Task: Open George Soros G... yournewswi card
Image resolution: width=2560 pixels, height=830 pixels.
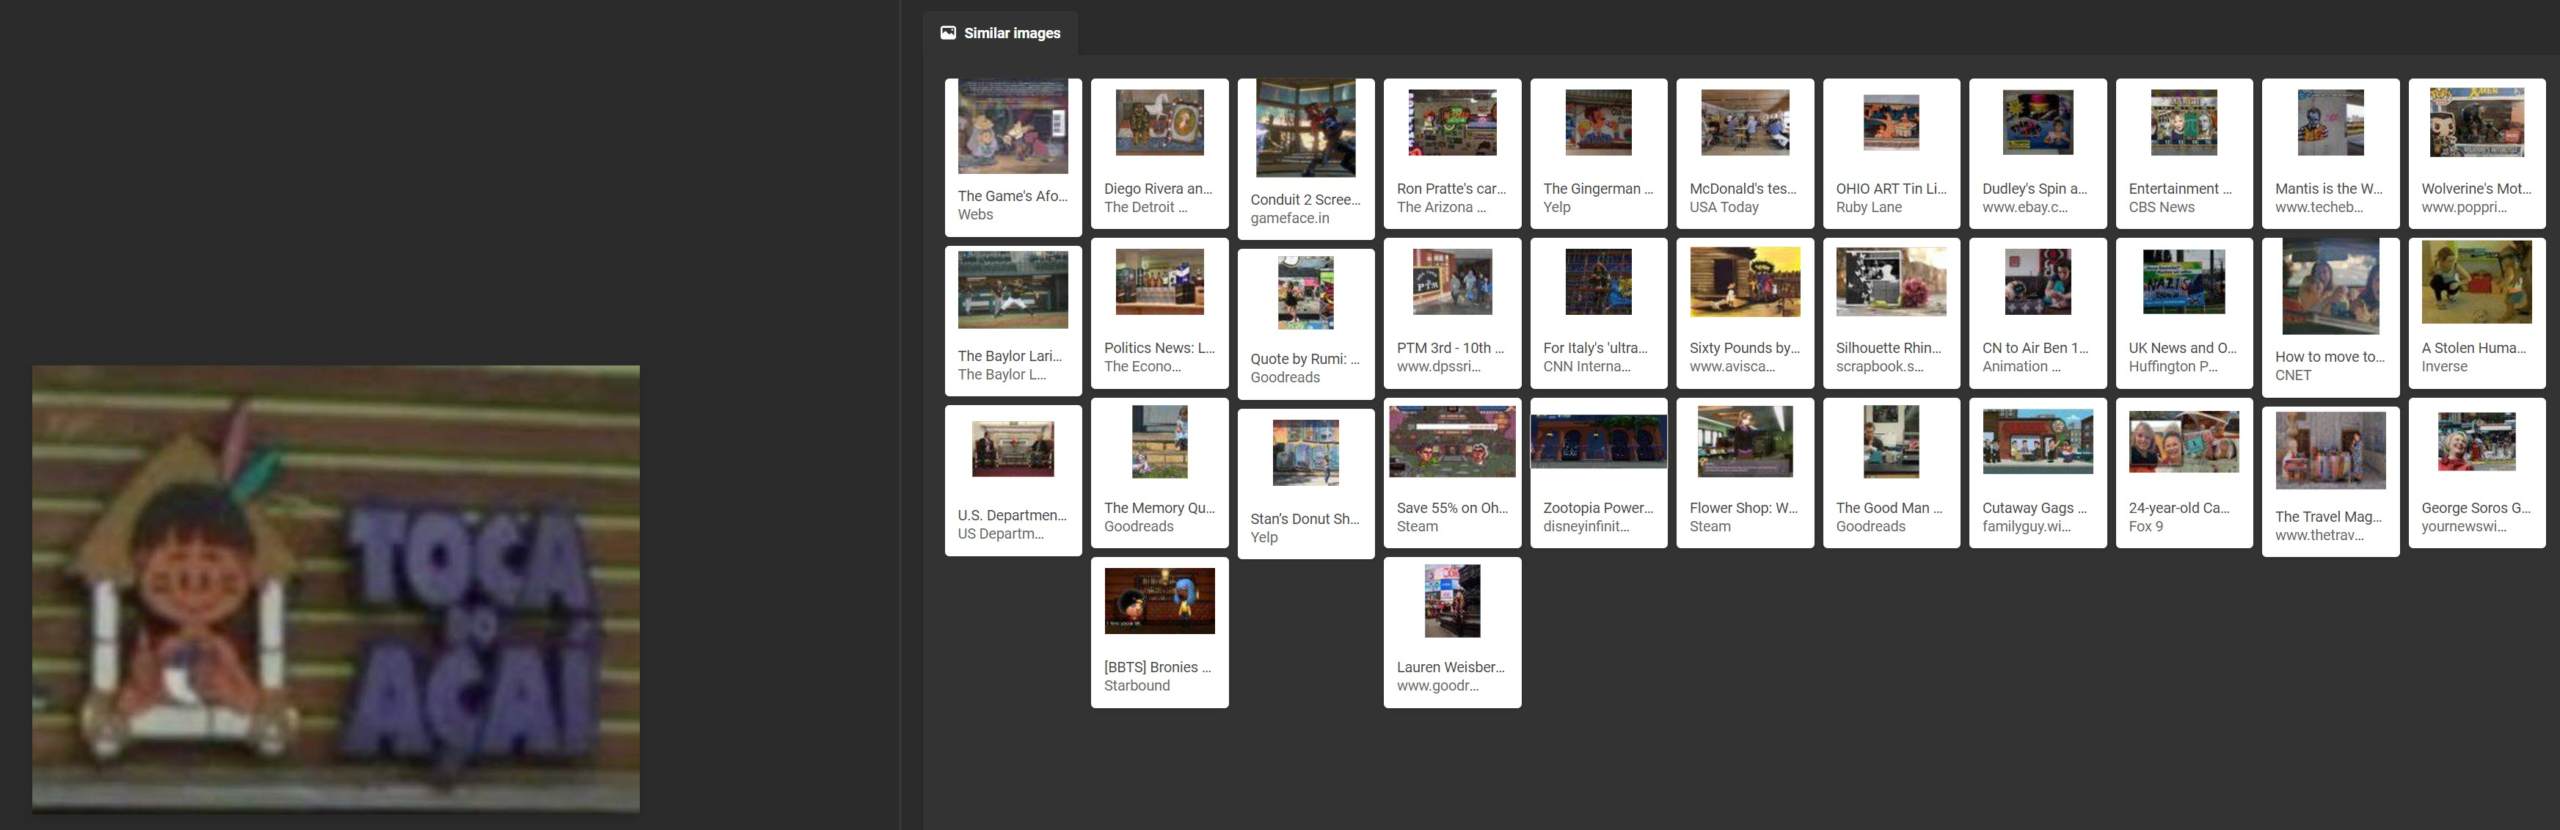Action: point(2477,472)
